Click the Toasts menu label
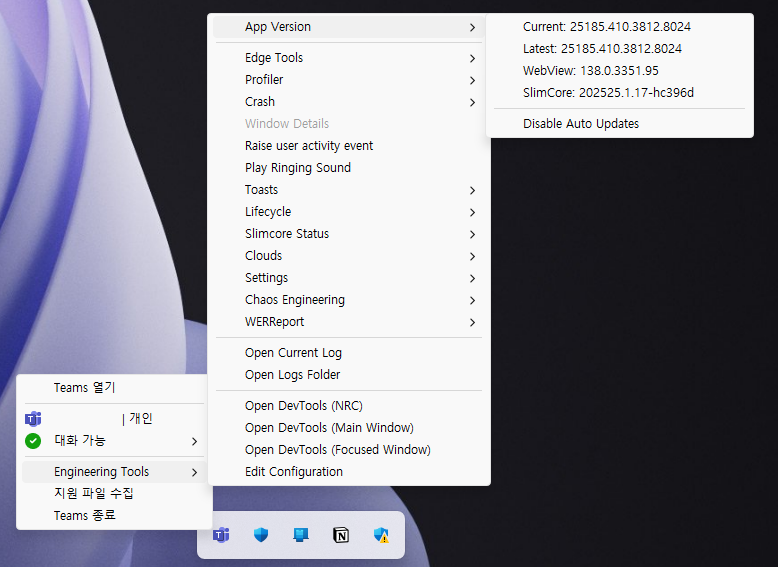This screenshot has height=567, width=778. tap(261, 190)
